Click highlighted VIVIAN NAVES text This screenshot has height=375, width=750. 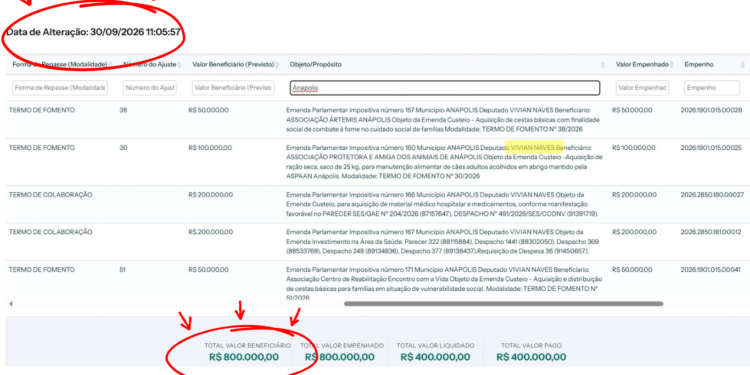coord(537,148)
